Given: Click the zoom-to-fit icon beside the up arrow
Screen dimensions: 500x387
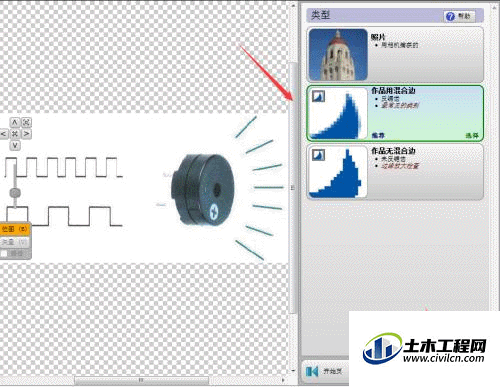Looking at the screenshot, I should (x=26, y=123).
